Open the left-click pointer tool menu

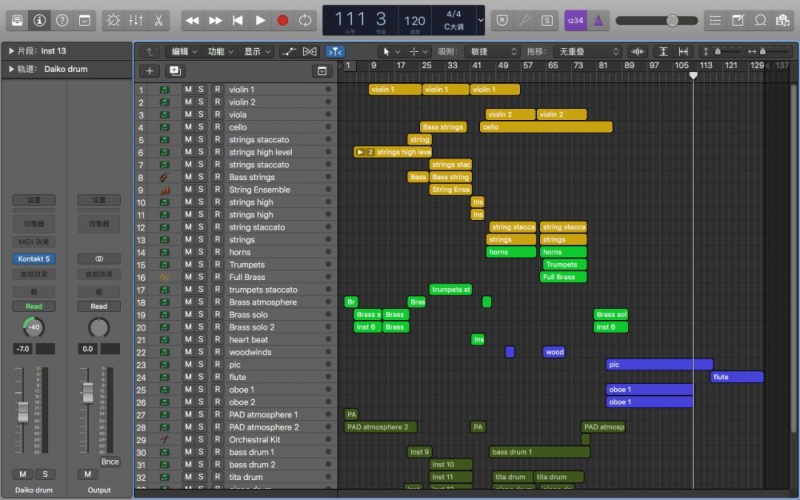point(391,52)
